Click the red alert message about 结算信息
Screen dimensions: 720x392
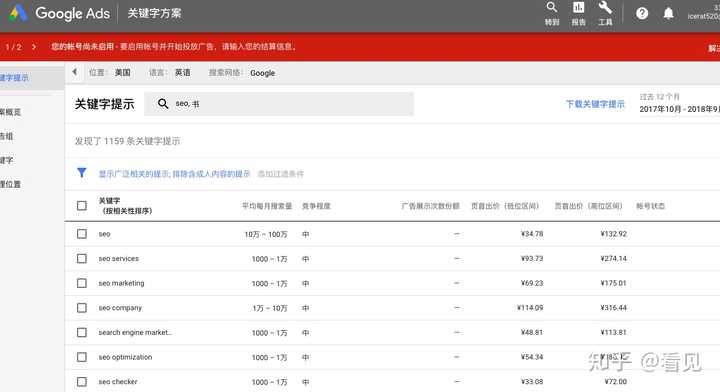click(174, 47)
